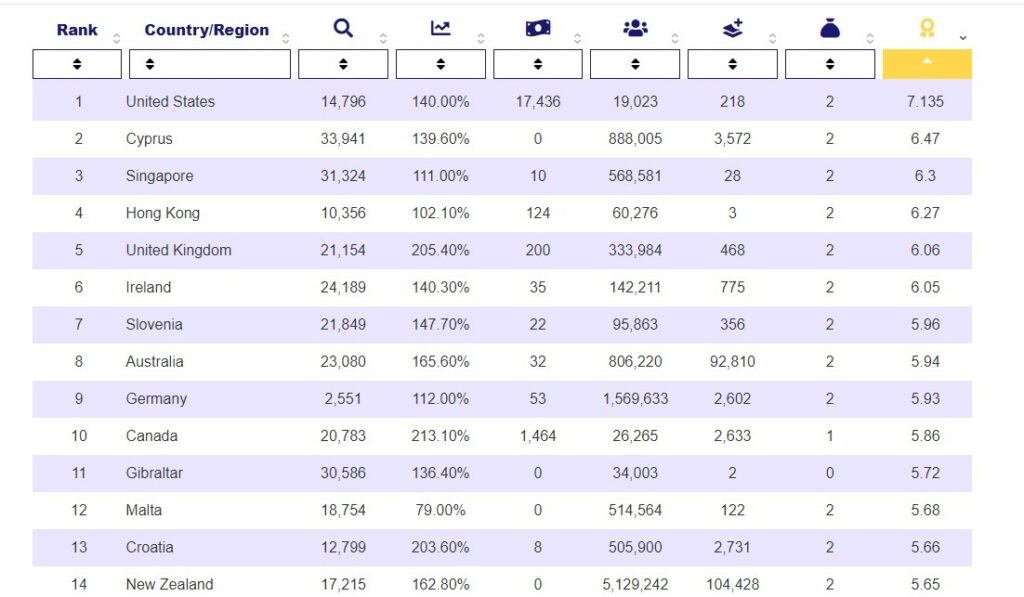Click the 17,436 value for United States
This screenshot has width=1024, height=597.
tap(537, 101)
